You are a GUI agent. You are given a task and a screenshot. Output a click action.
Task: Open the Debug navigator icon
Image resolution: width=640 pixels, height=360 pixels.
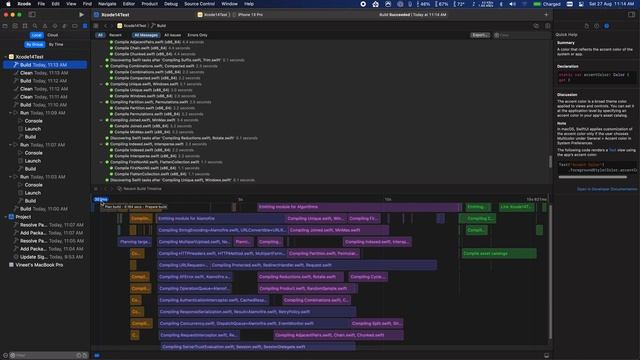coord(65,26)
